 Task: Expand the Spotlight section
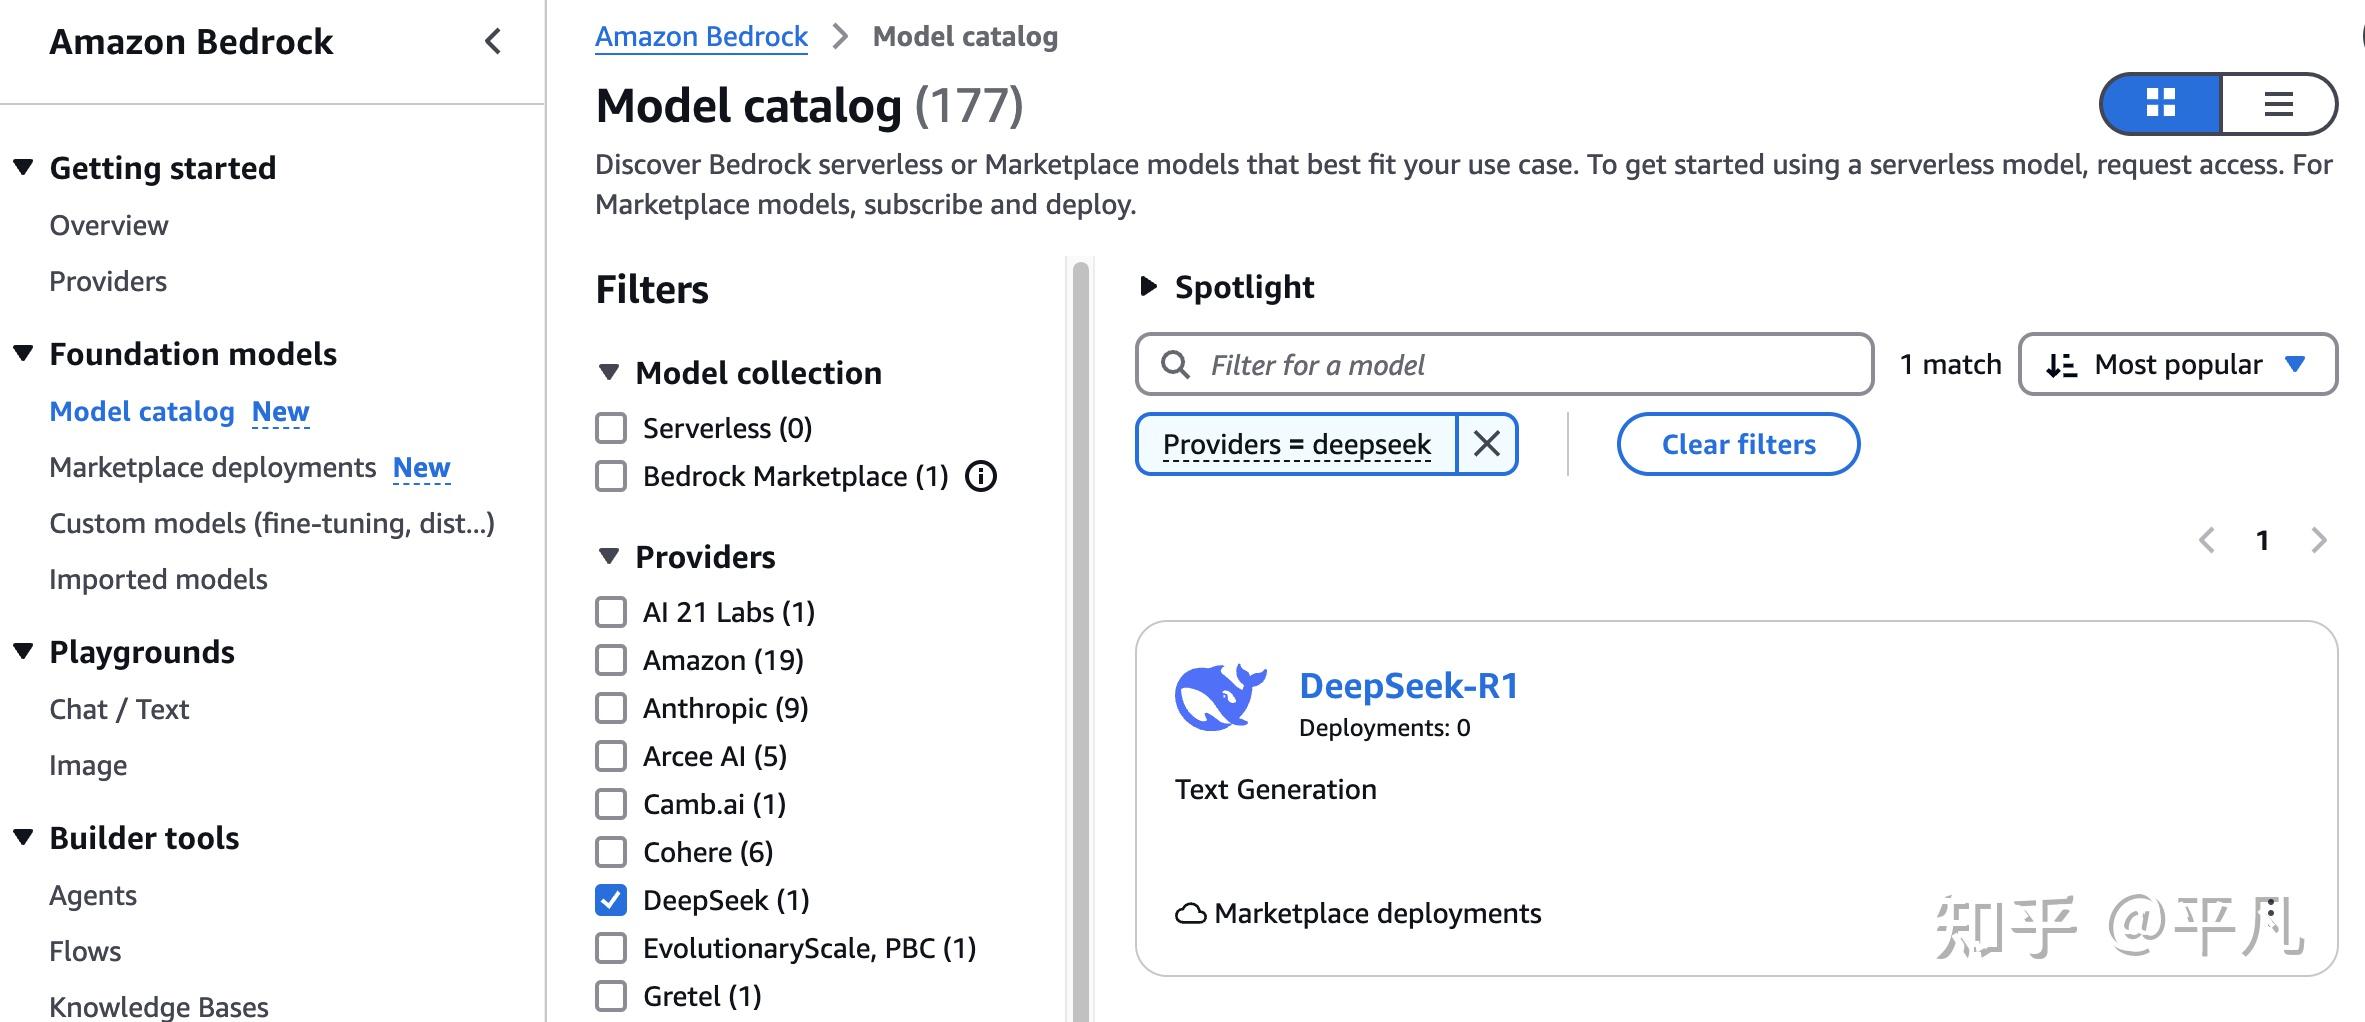(x=1149, y=287)
